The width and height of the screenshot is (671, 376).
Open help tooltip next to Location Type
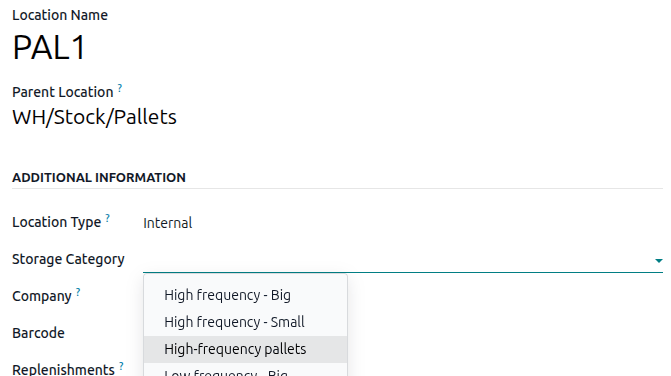click(108, 218)
